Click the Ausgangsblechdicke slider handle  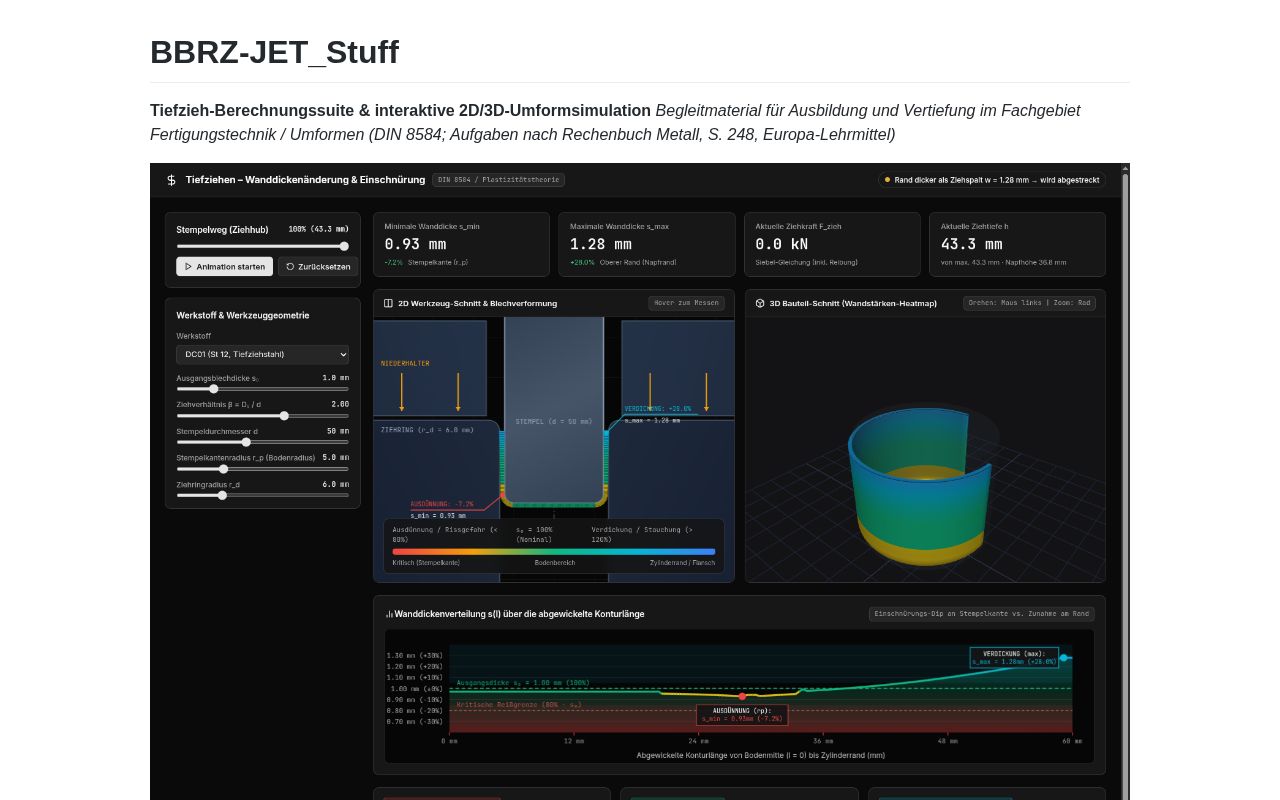[x=214, y=389]
